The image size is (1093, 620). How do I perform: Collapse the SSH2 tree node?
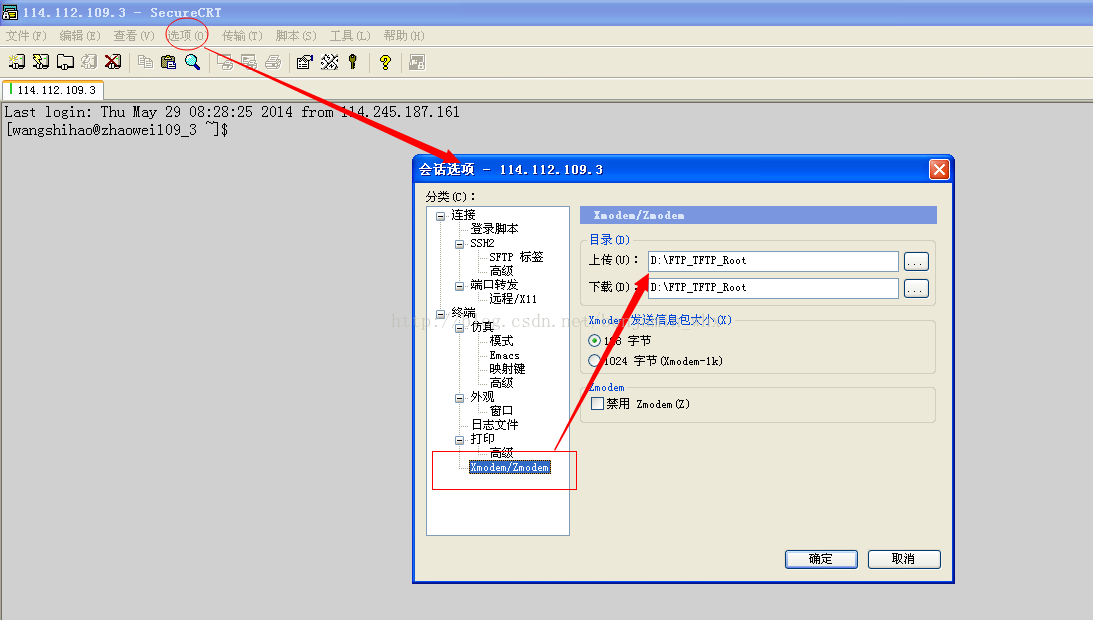[x=459, y=243]
